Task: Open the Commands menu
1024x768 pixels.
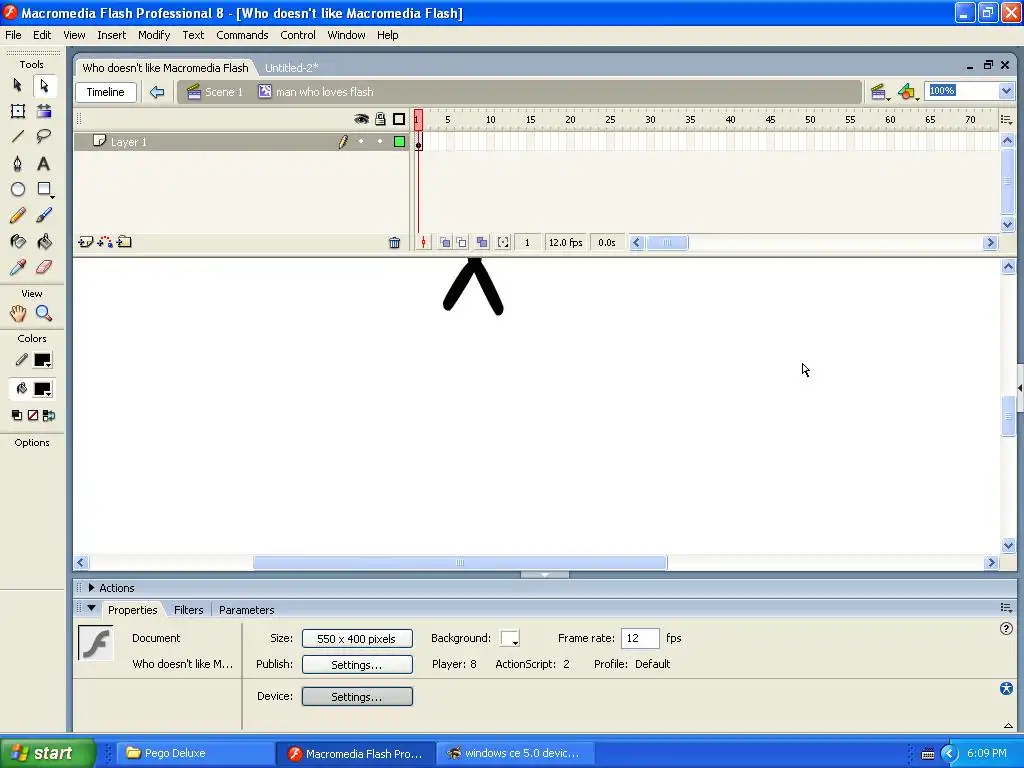Action: (242, 35)
